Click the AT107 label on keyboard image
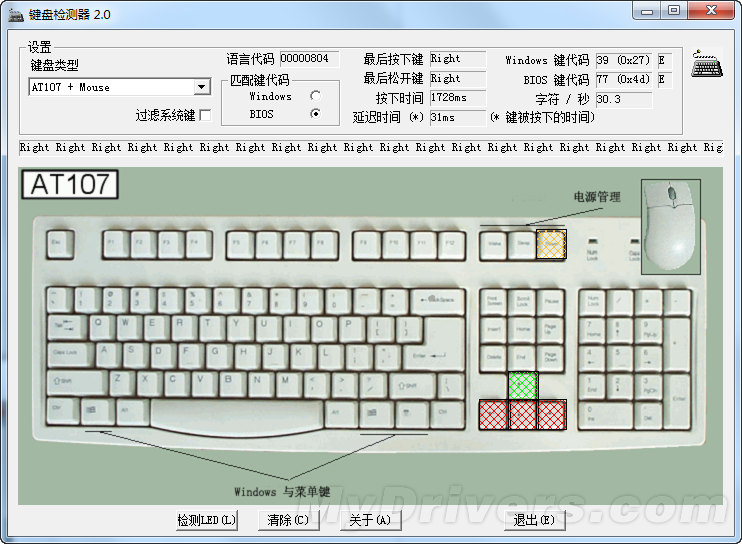 [x=70, y=184]
